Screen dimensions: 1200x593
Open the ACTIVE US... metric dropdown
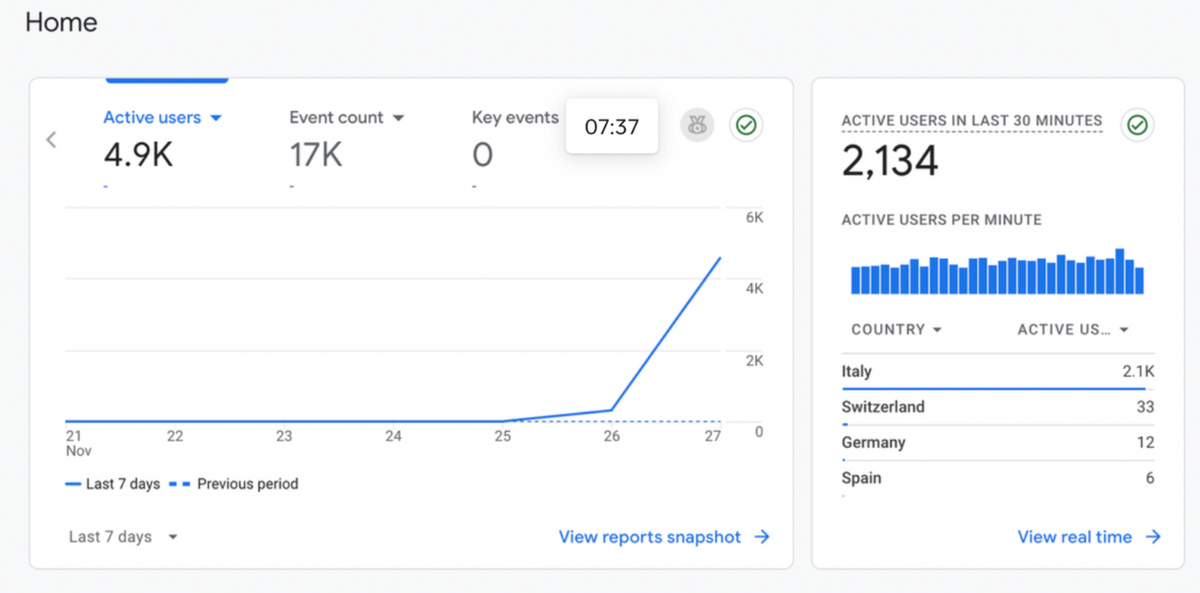click(x=1073, y=329)
